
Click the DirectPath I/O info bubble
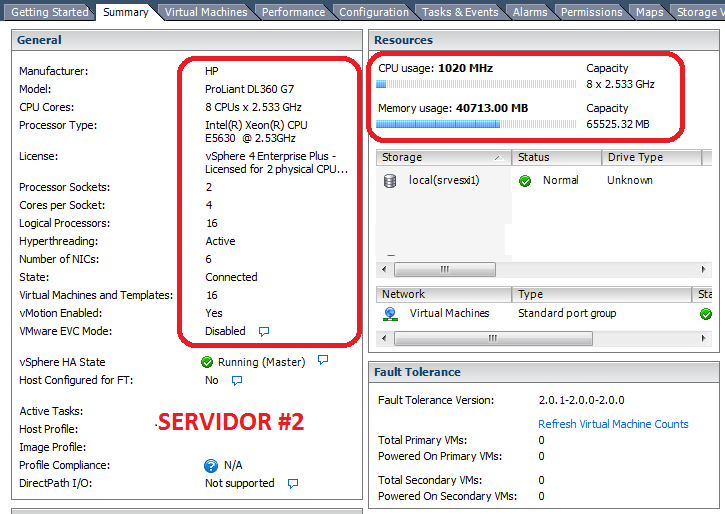coord(293,483)
